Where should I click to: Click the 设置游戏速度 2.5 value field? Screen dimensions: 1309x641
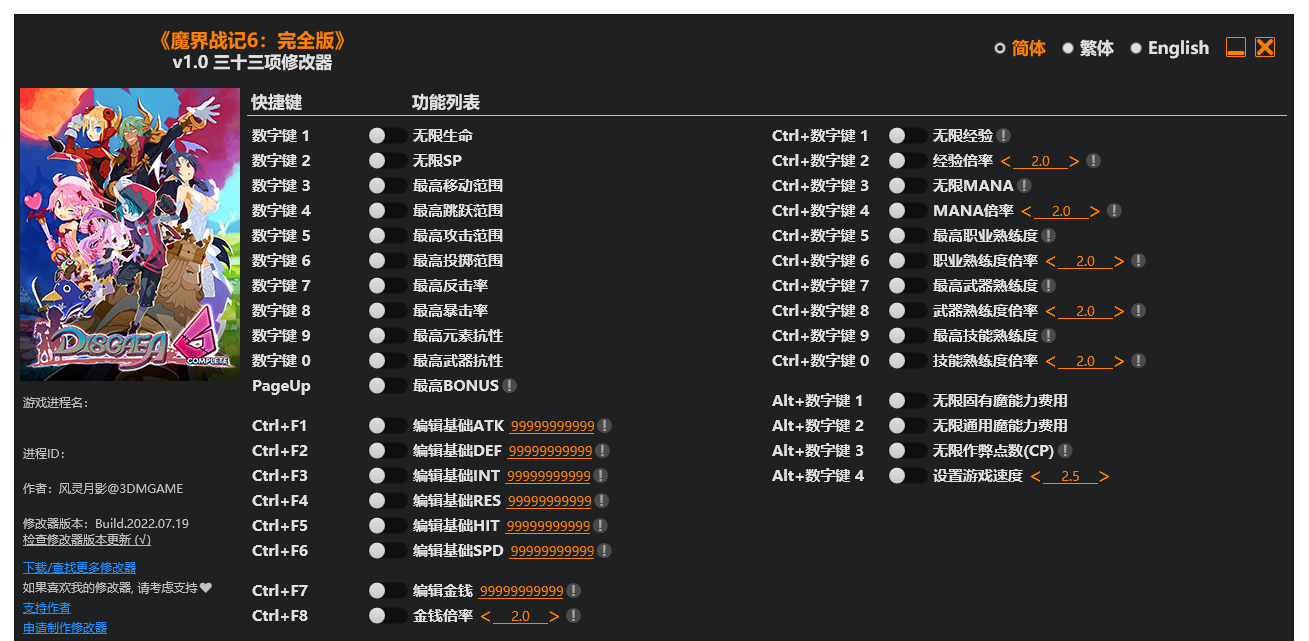pos(1070,476)
